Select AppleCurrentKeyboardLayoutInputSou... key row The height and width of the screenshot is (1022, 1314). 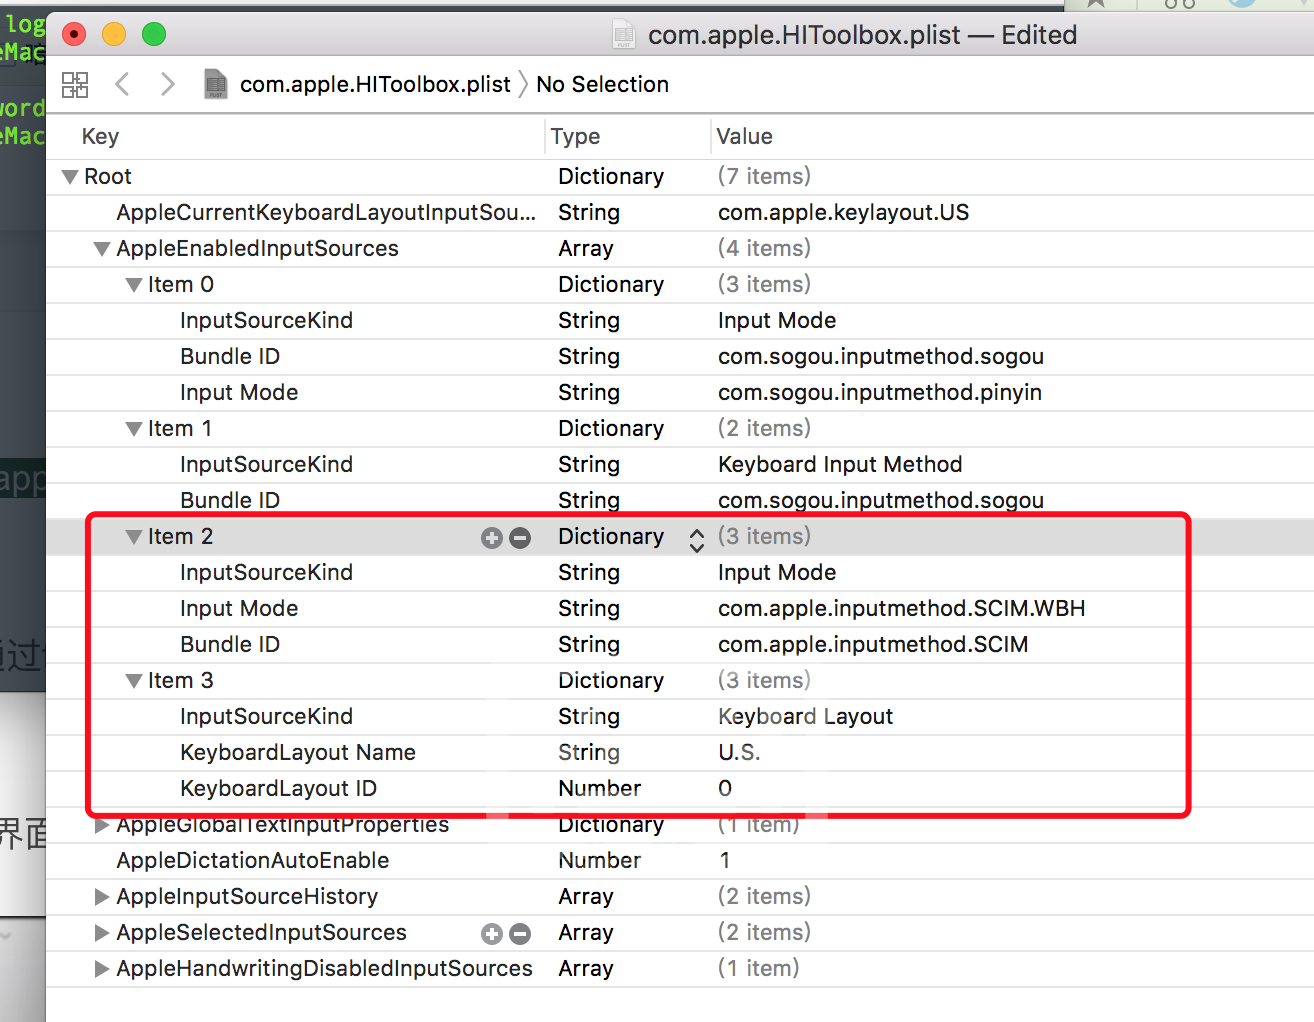(x=326, y=212)
